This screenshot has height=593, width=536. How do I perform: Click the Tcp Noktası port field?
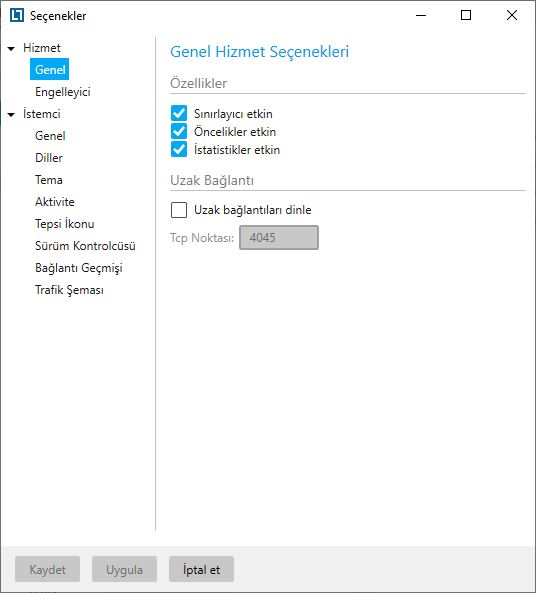(279, 238)
